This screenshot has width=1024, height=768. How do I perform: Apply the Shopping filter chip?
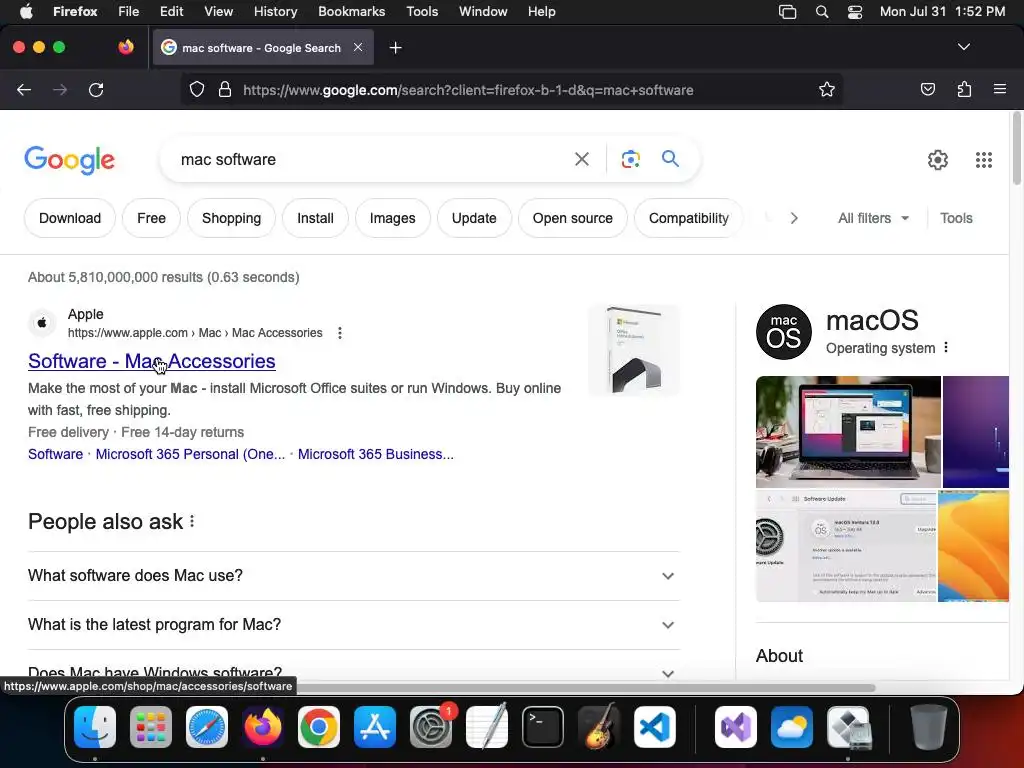coord(231,218)
